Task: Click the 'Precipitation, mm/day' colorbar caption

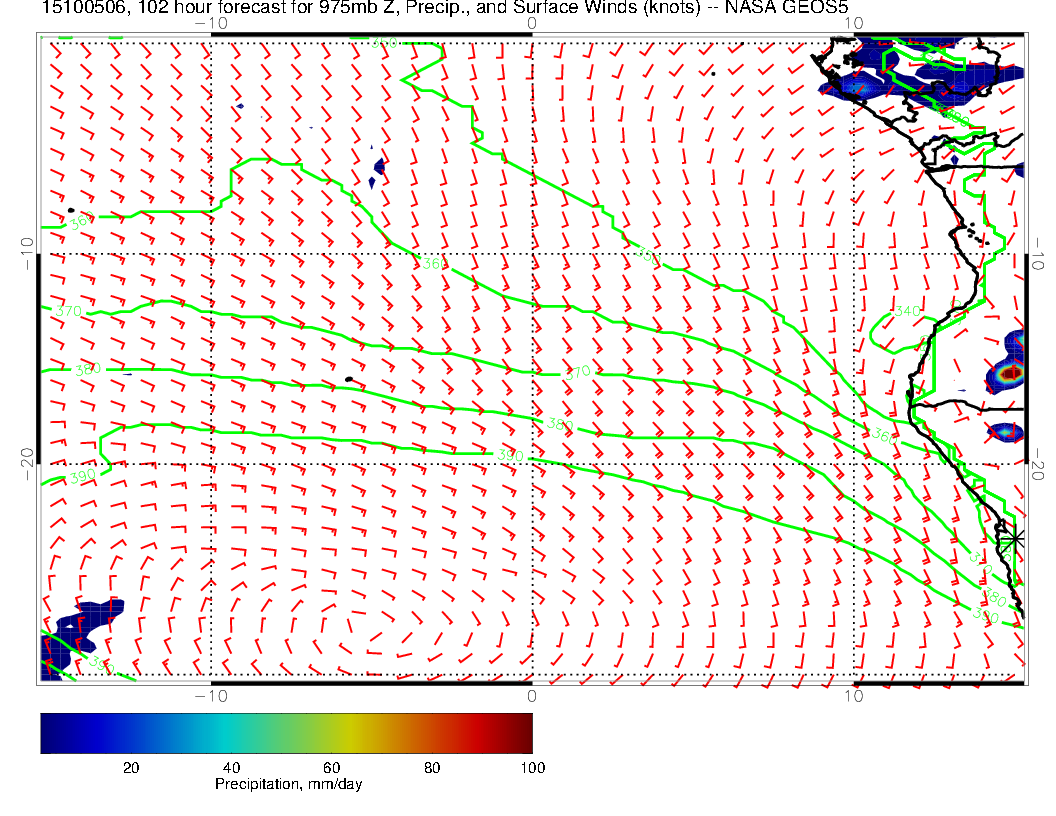Action: [288, 784]
